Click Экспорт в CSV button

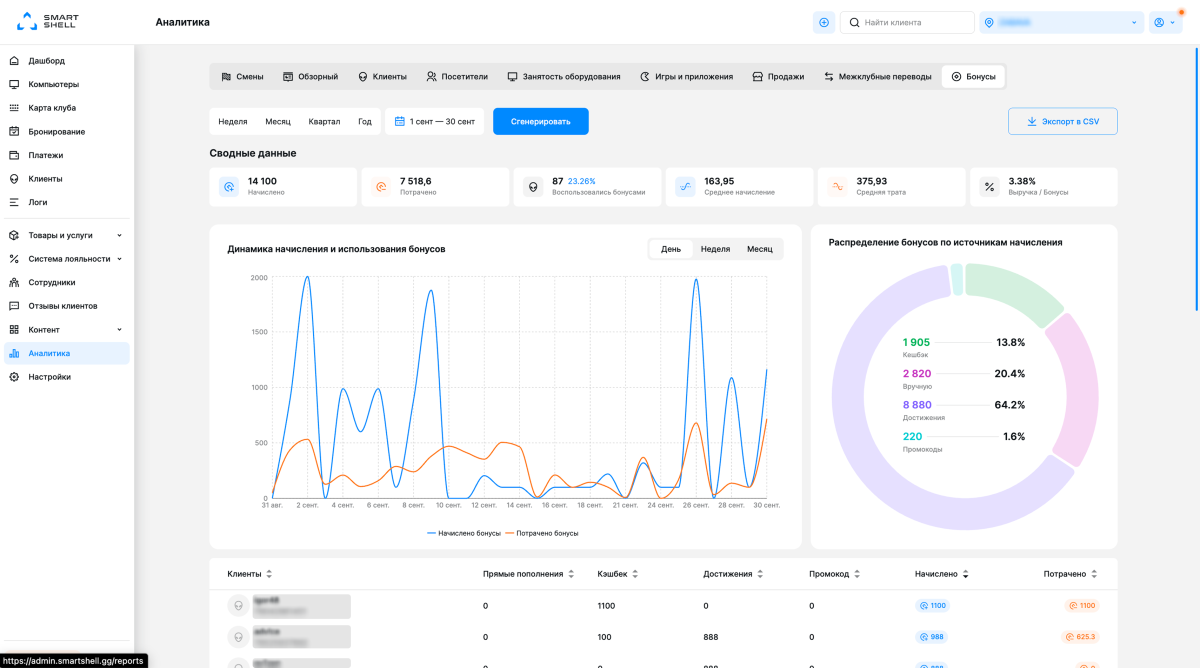(x=1062, y=121)
